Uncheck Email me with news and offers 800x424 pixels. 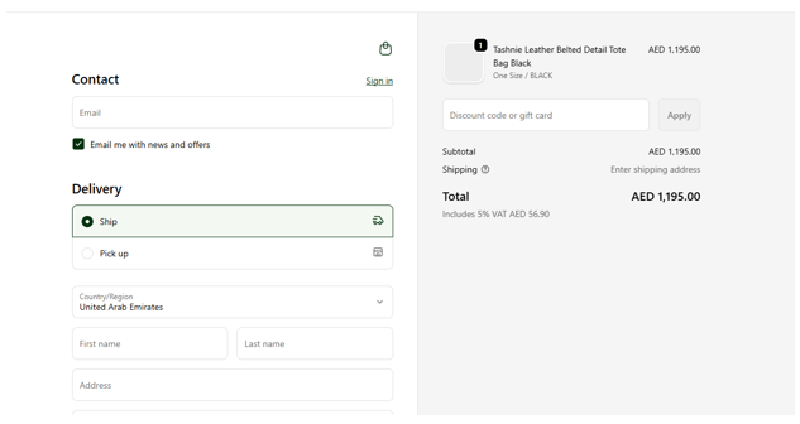(79, 144)
